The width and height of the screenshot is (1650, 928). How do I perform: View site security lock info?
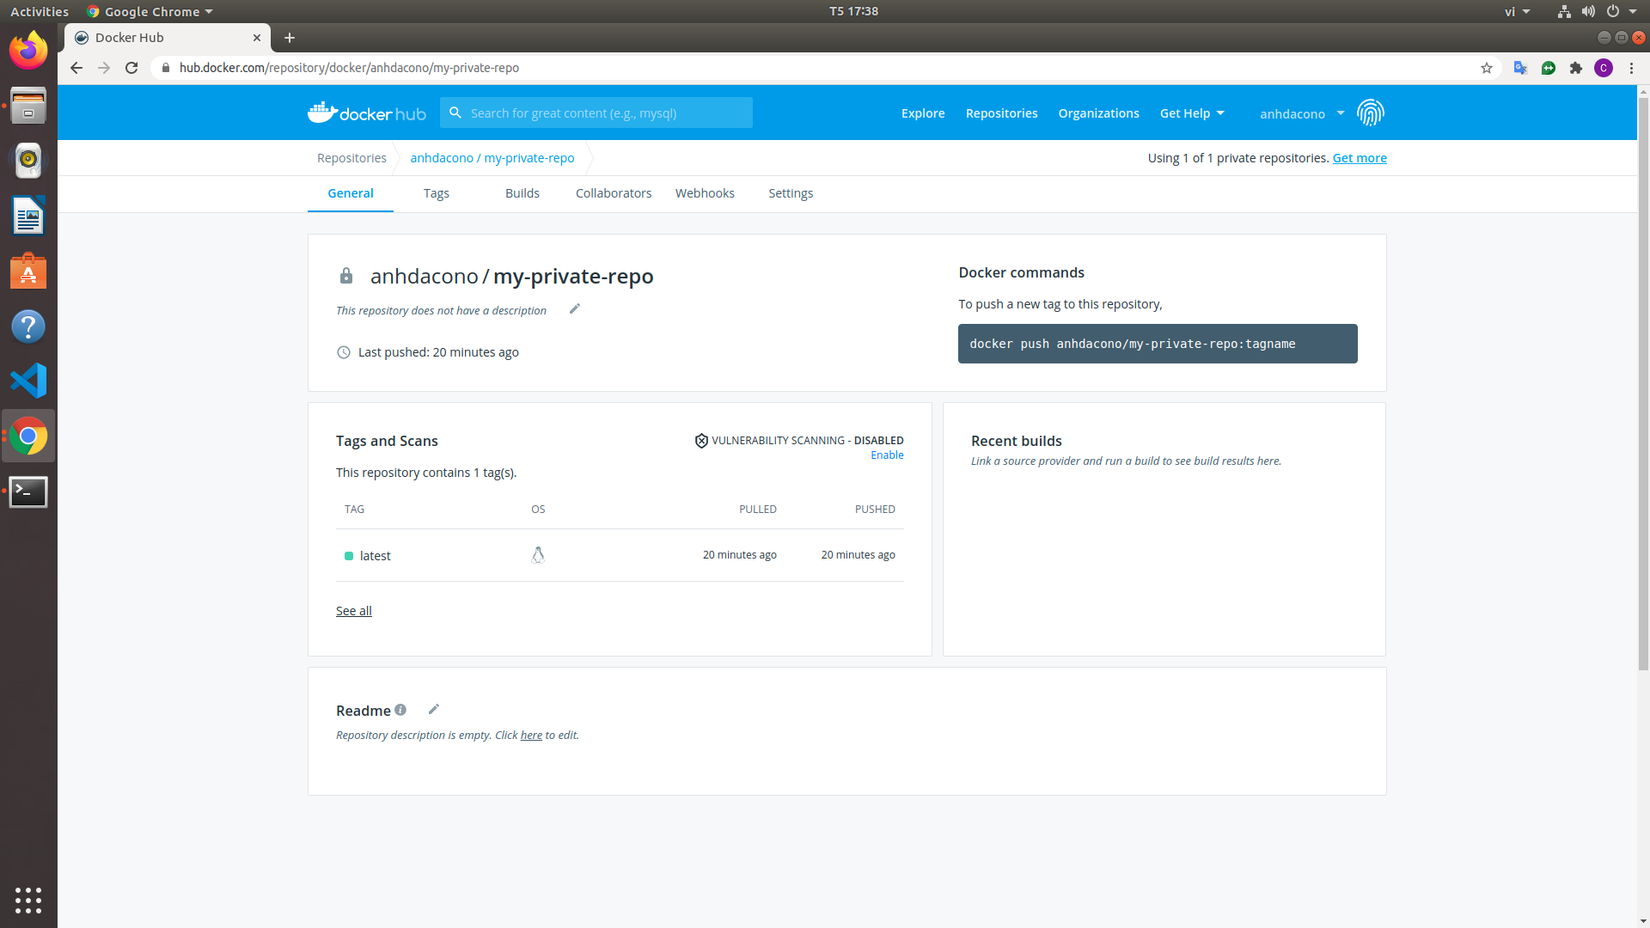pos(166,68)
